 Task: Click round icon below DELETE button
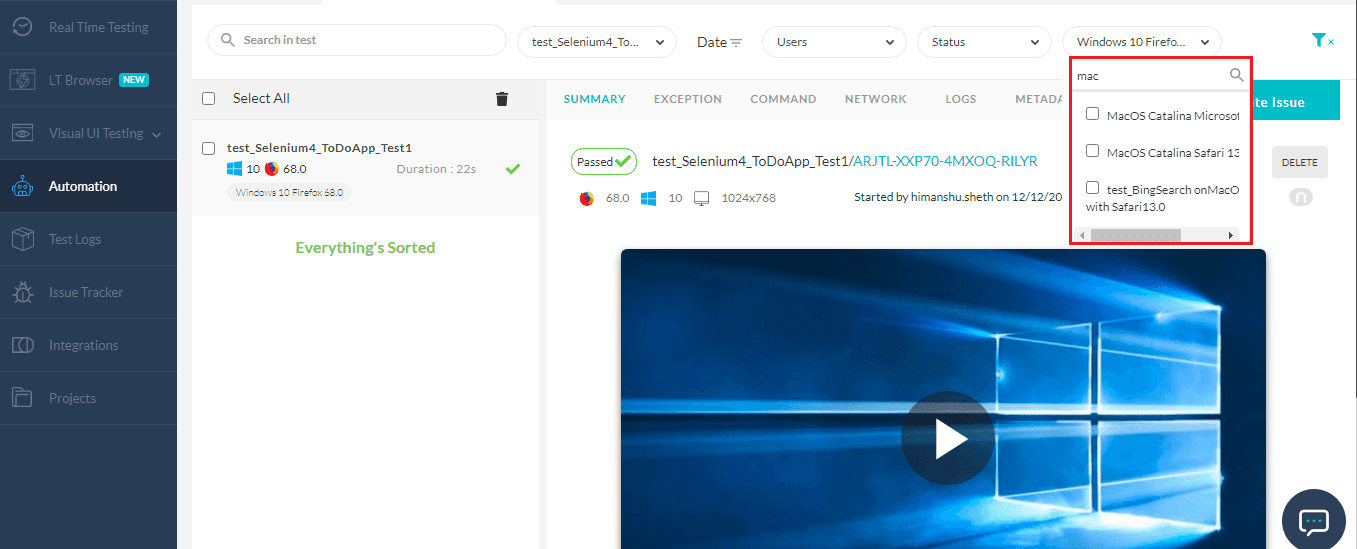tap(1301, 198)
